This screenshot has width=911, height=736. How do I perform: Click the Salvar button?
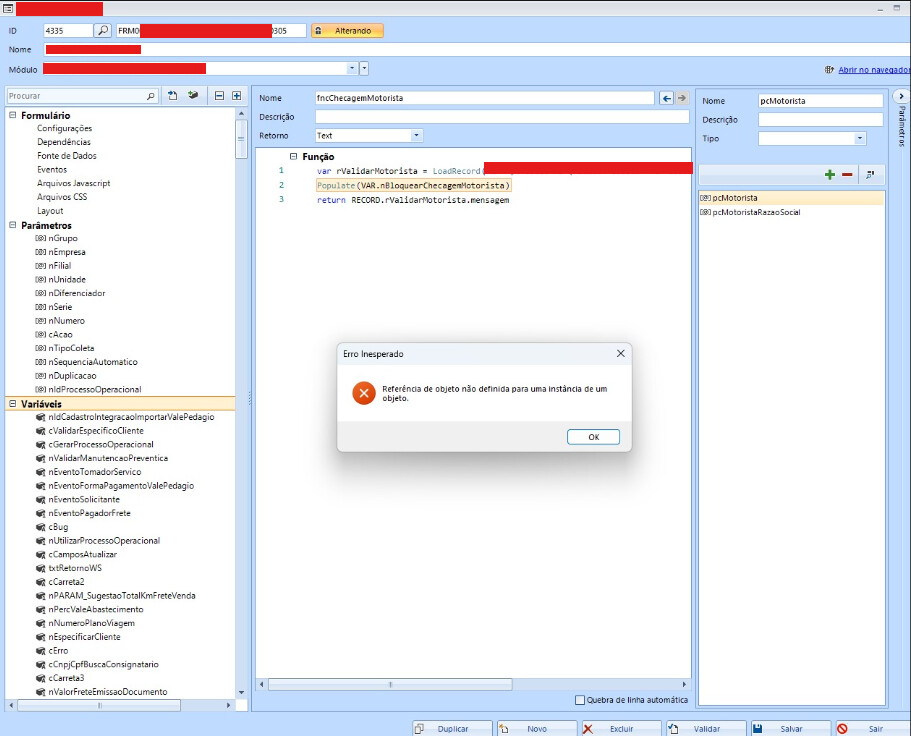click(x=791, y=729)
